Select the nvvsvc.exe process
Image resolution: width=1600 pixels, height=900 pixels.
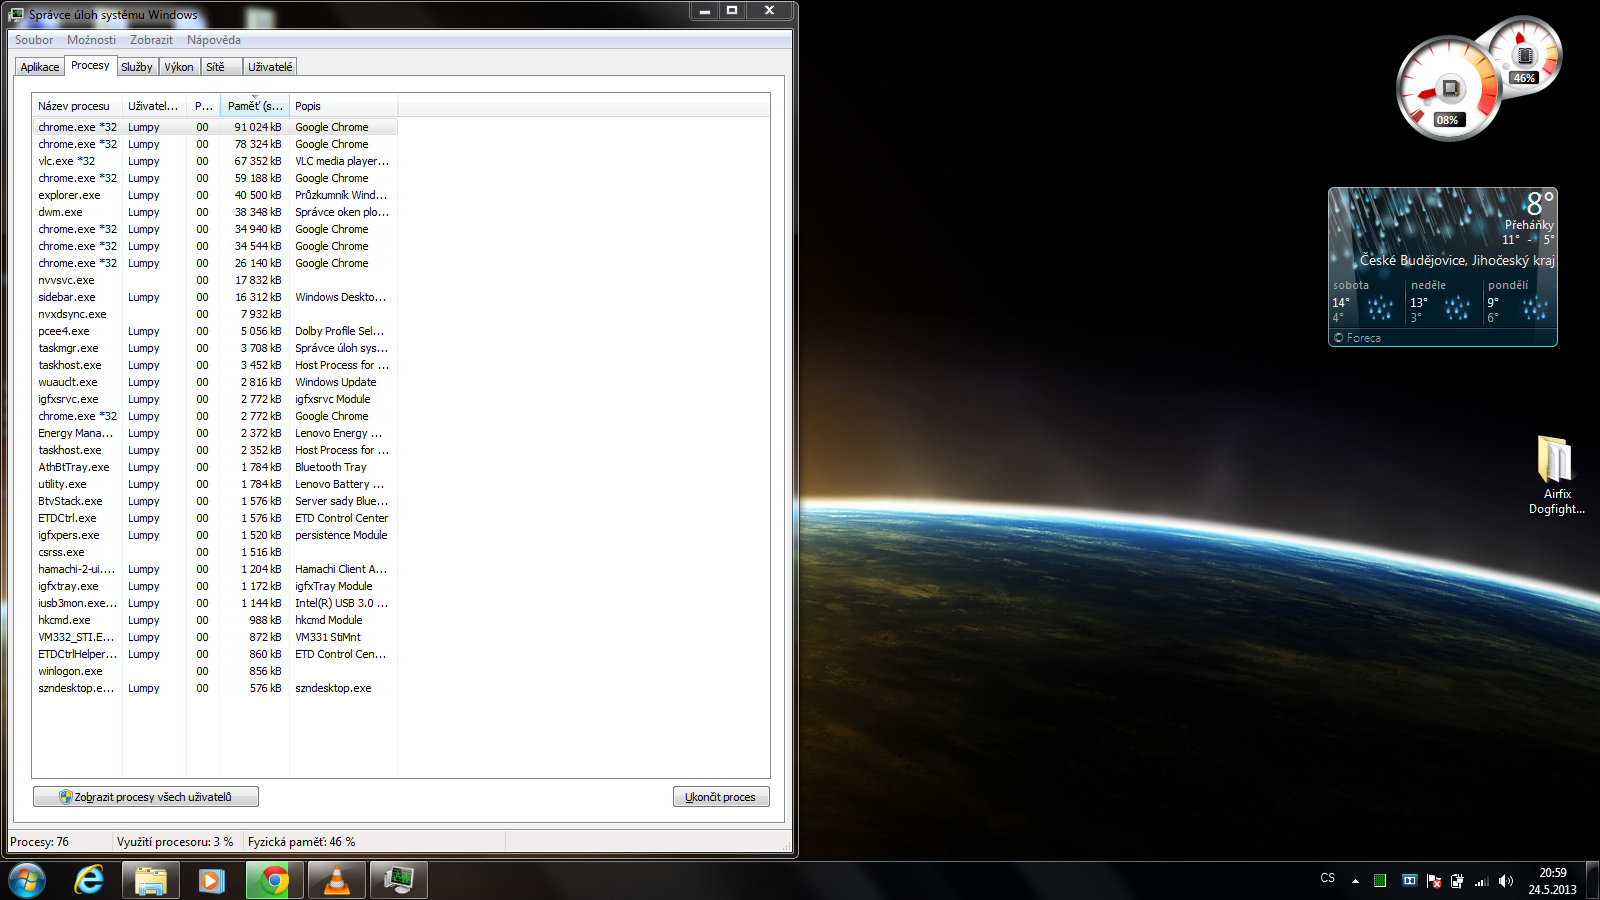[215, 280]
